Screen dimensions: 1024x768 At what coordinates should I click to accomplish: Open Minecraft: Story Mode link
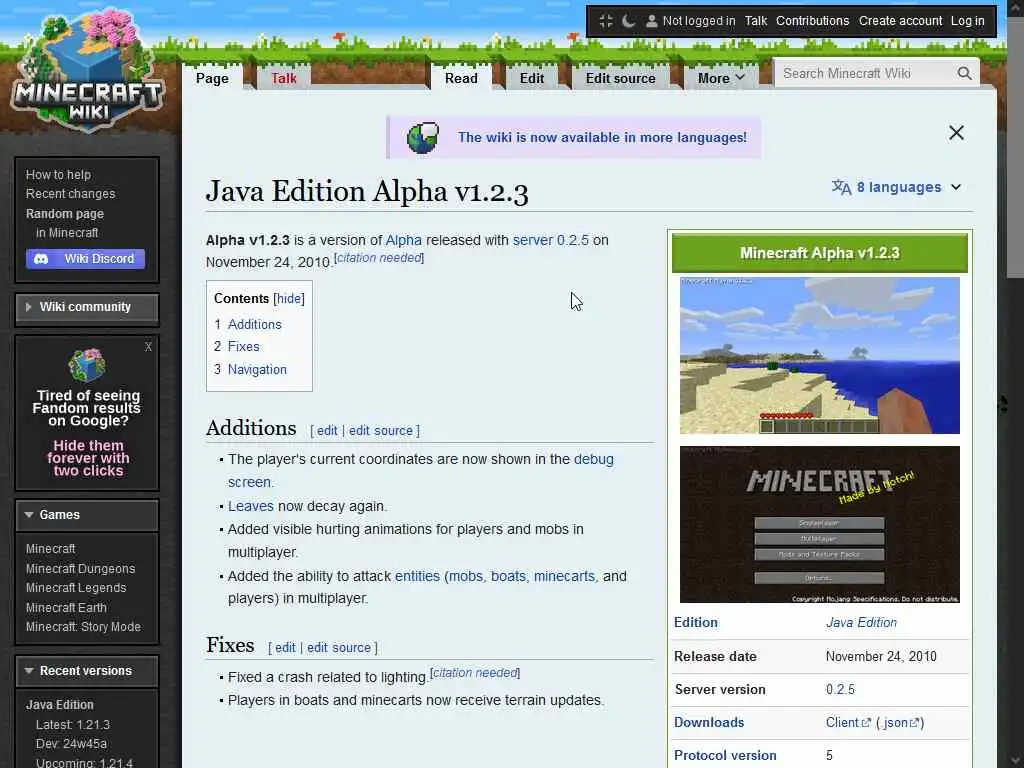coord(83,627)
